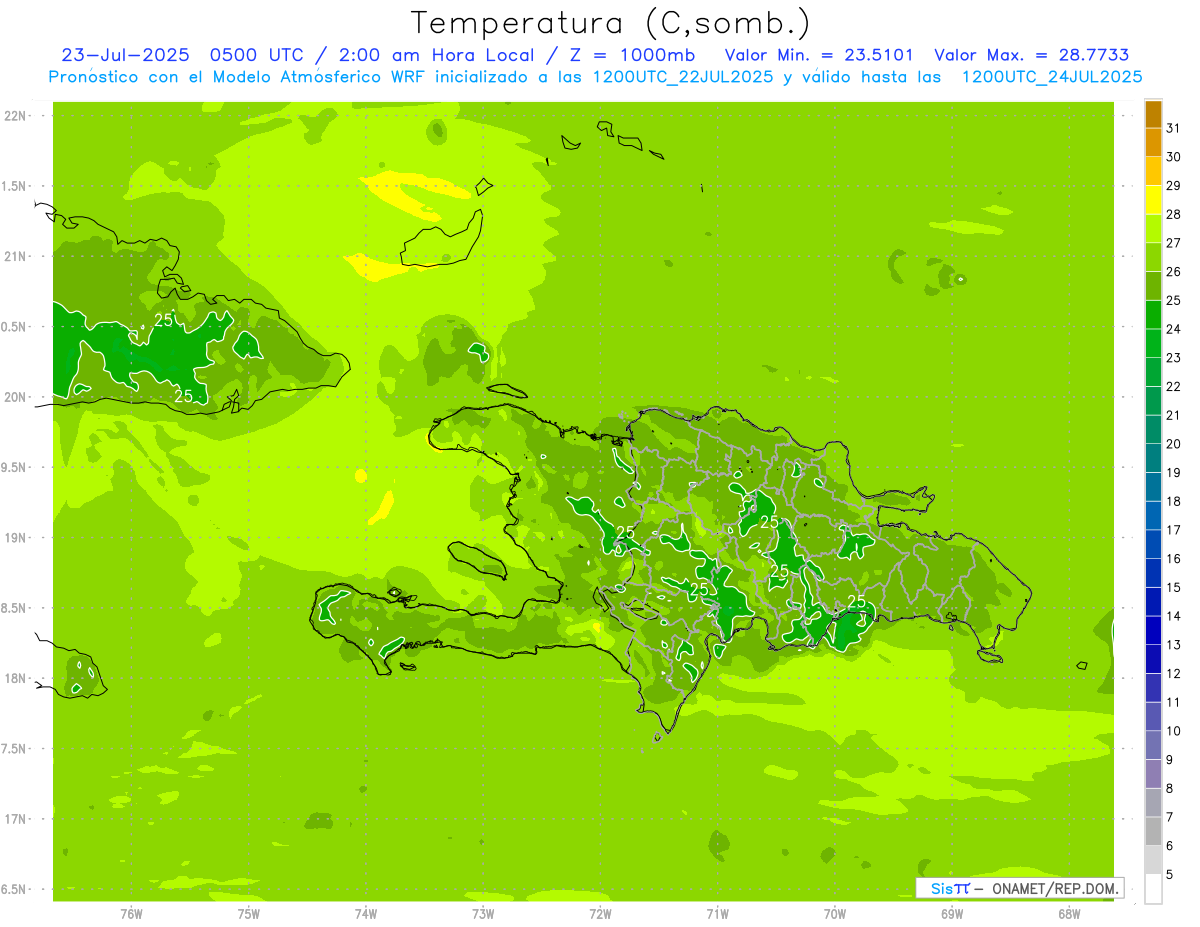The image size is (1200, 927).
Task: Click the legend value "9"
Action: pos(1169,760)
